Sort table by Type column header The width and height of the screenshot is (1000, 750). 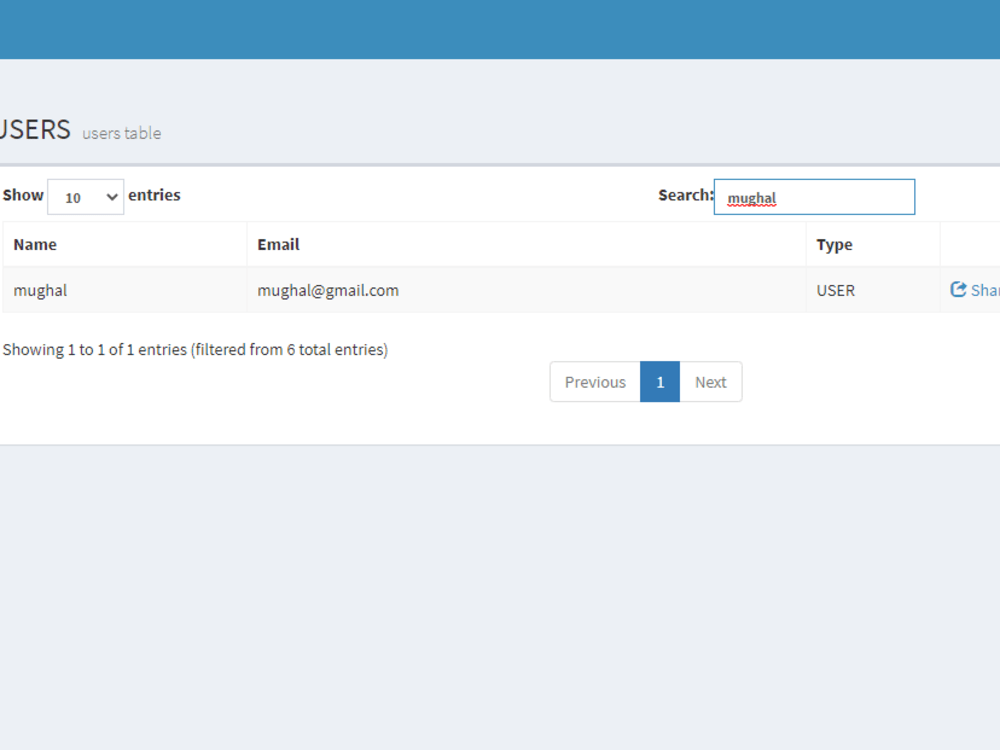873,244
